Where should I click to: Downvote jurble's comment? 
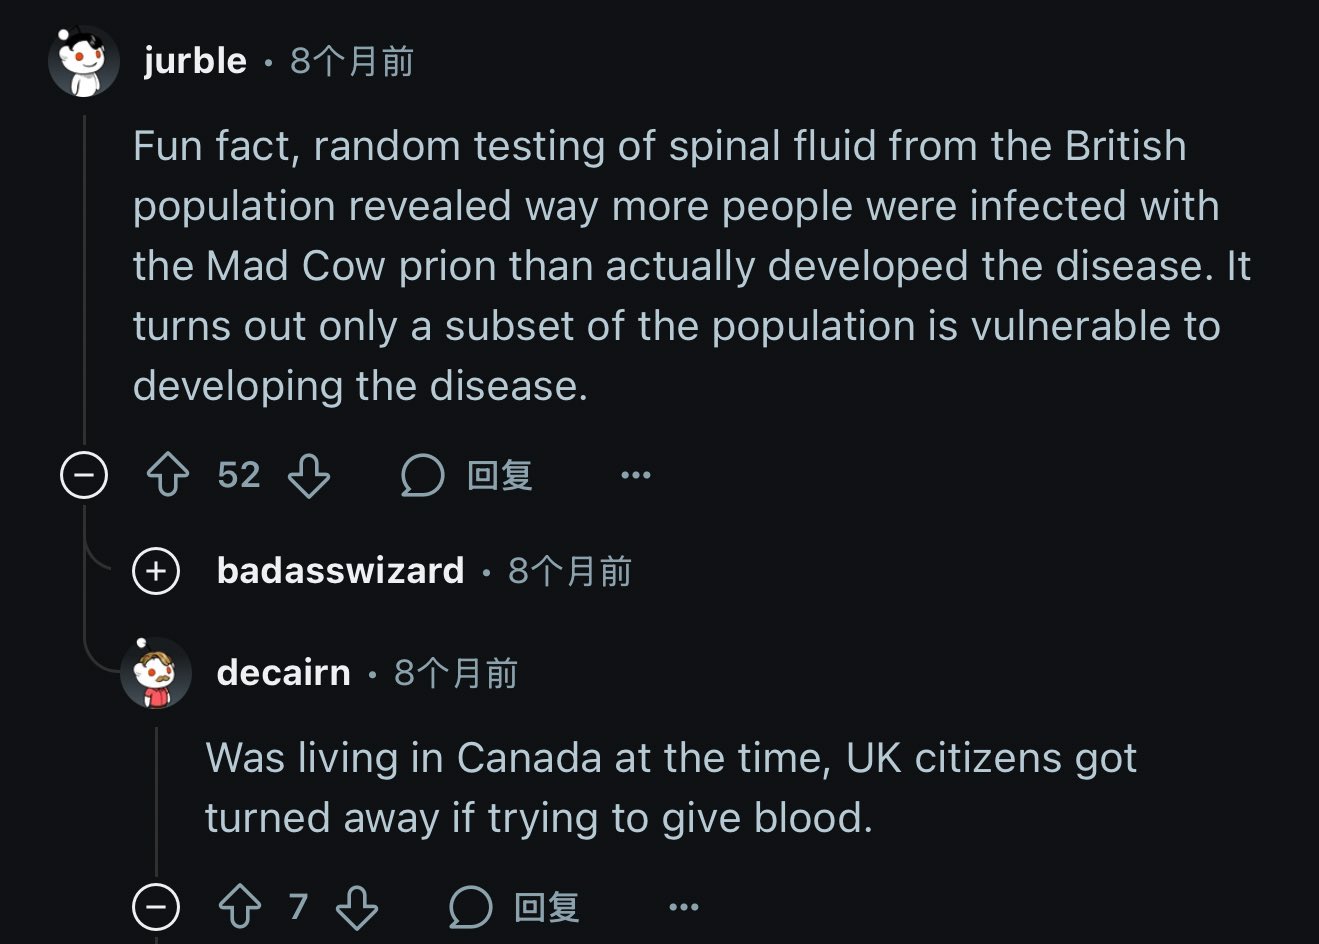pyautogui.click(x=309, y=476)
